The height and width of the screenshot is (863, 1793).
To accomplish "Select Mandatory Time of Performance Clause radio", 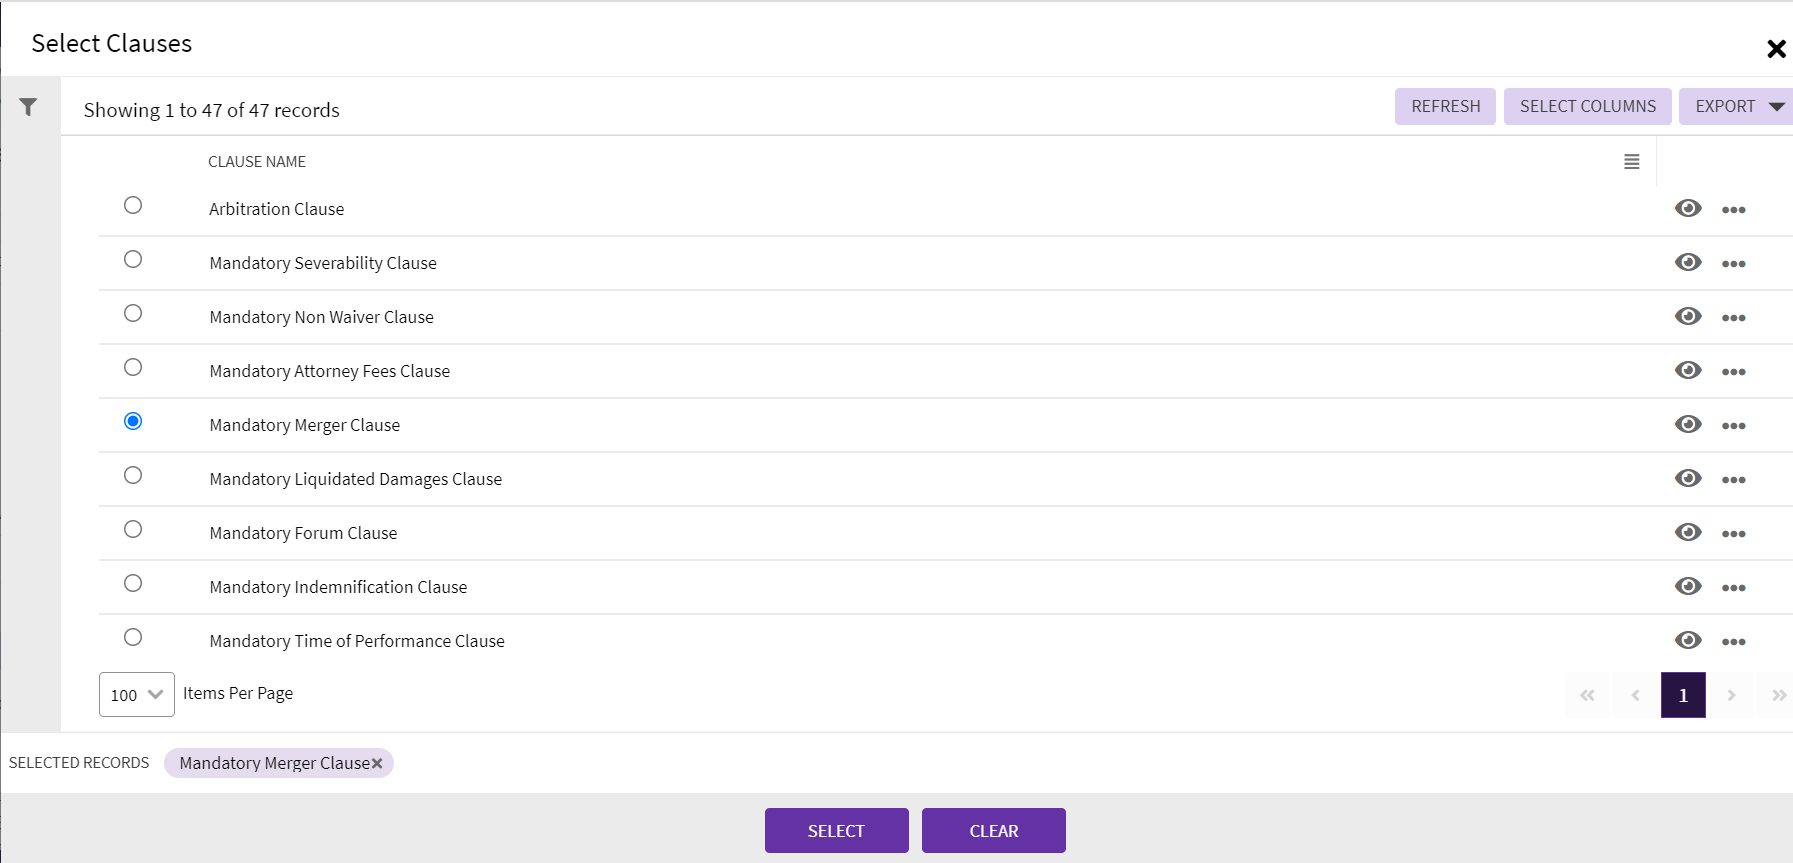I will tap(133, 637).
